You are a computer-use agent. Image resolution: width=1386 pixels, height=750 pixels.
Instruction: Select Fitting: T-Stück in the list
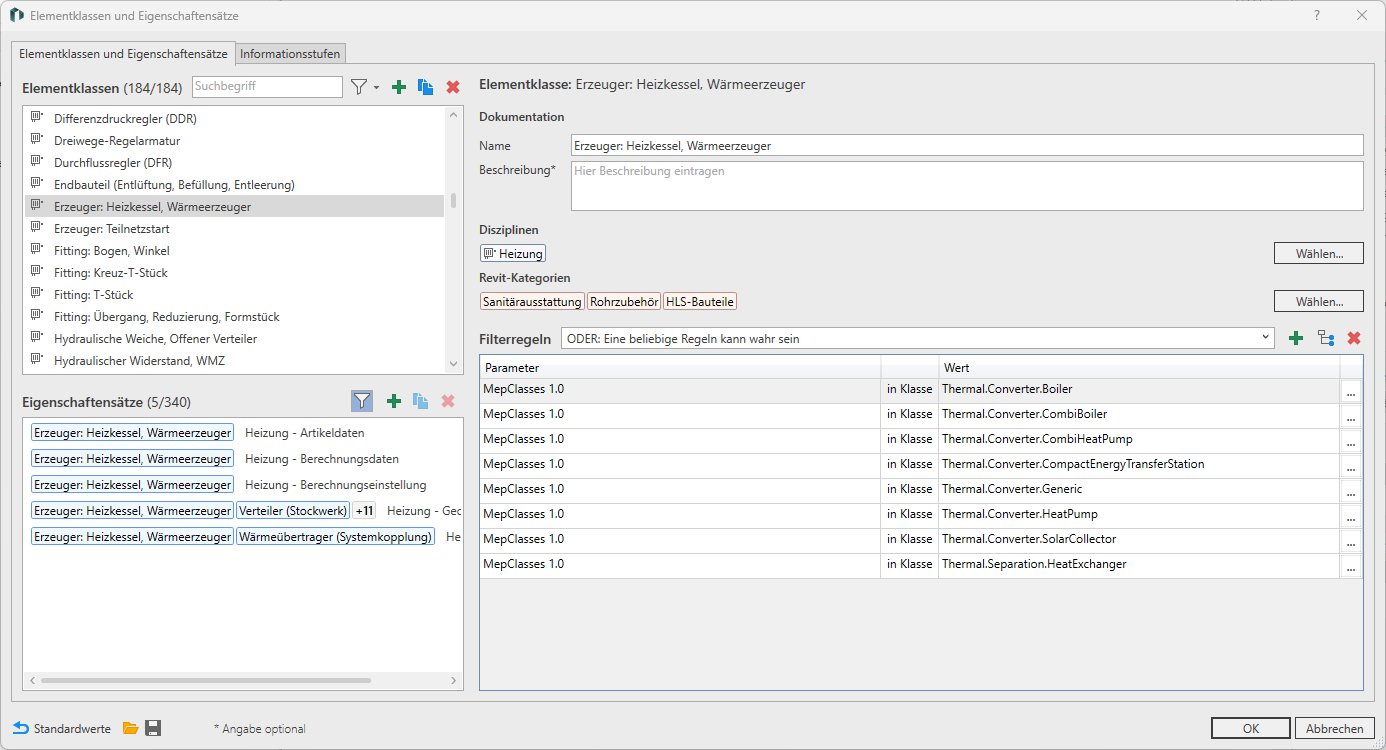(x=94, y=295)
